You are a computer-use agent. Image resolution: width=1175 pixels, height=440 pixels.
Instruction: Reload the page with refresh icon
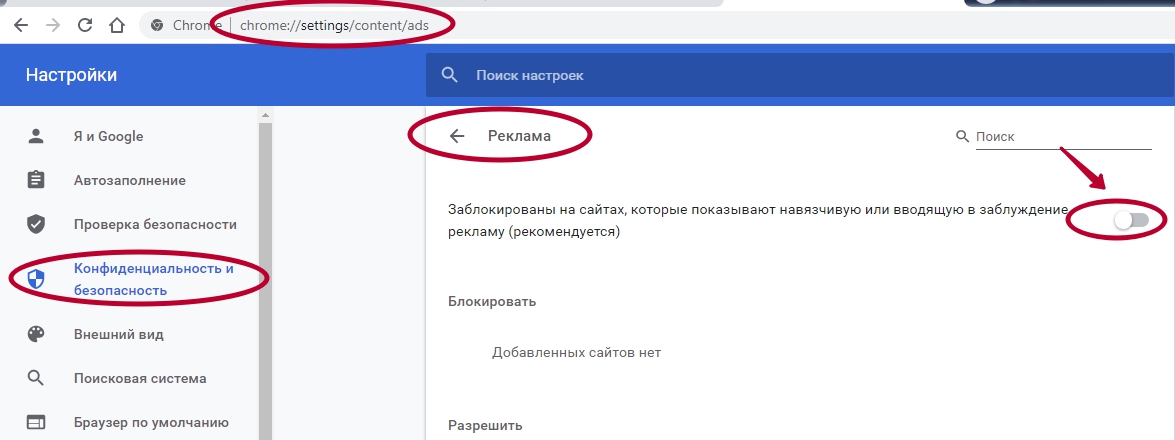(84, 25)
